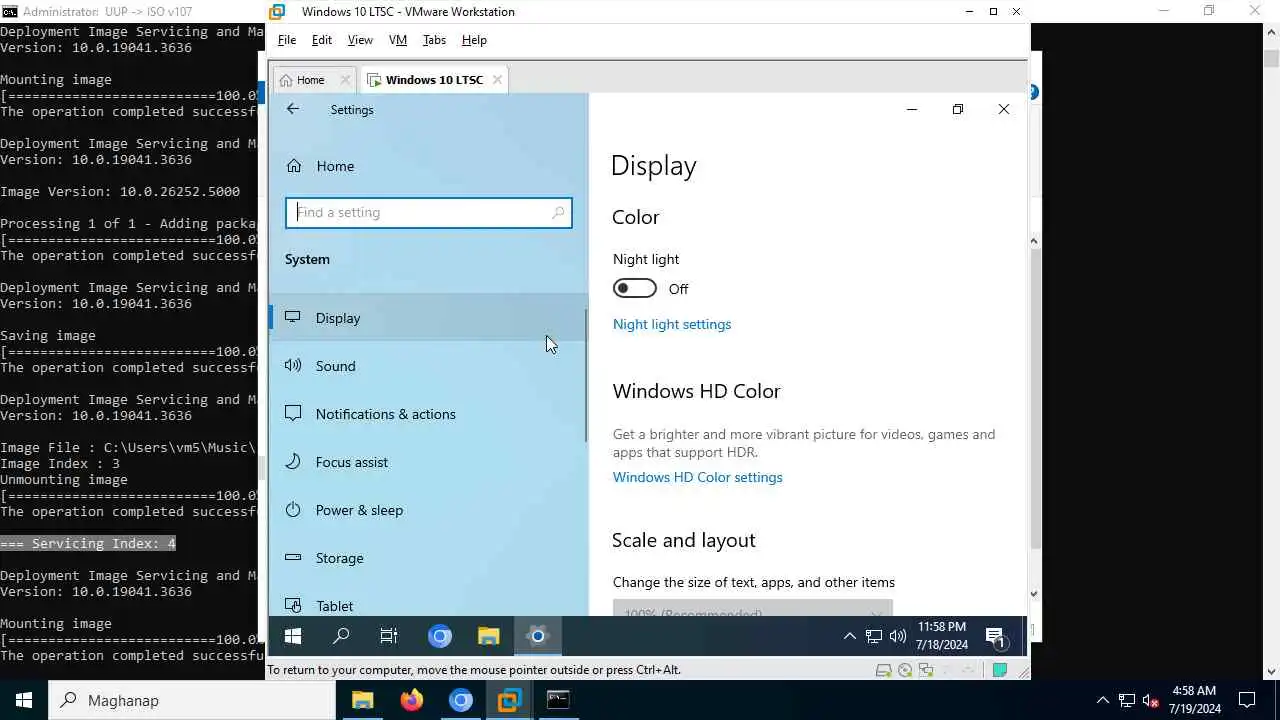Open the VMware Help menu
Viewport: 1280px width, 720px height.
(x=474, y=40)
